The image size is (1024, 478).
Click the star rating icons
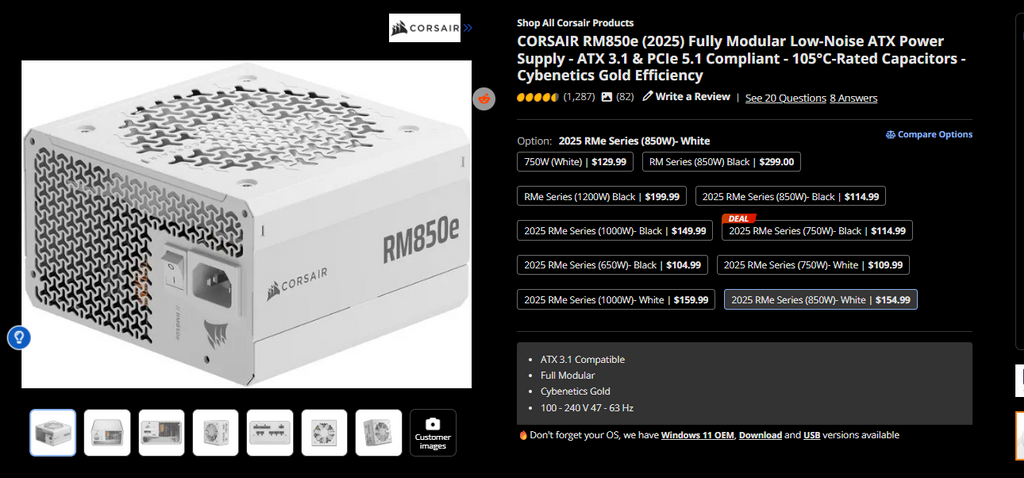coord(537,97)
